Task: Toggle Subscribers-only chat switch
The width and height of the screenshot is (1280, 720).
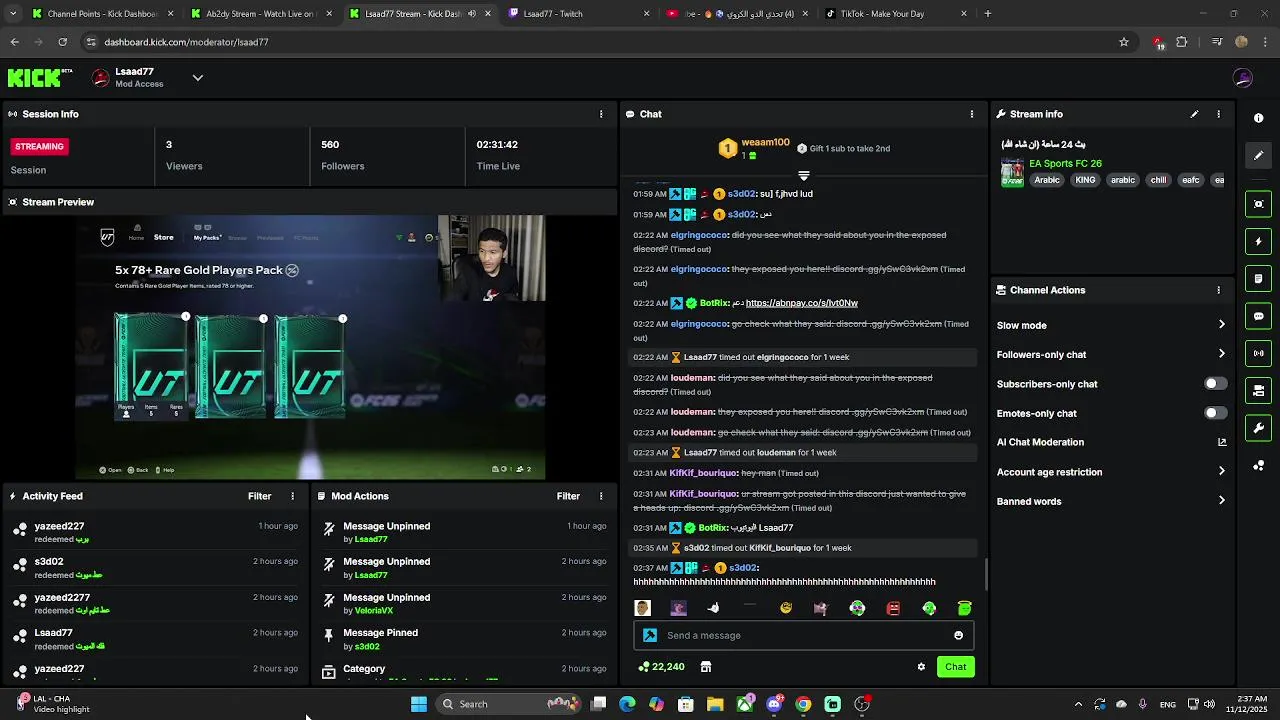Action: click(1215, 384)
